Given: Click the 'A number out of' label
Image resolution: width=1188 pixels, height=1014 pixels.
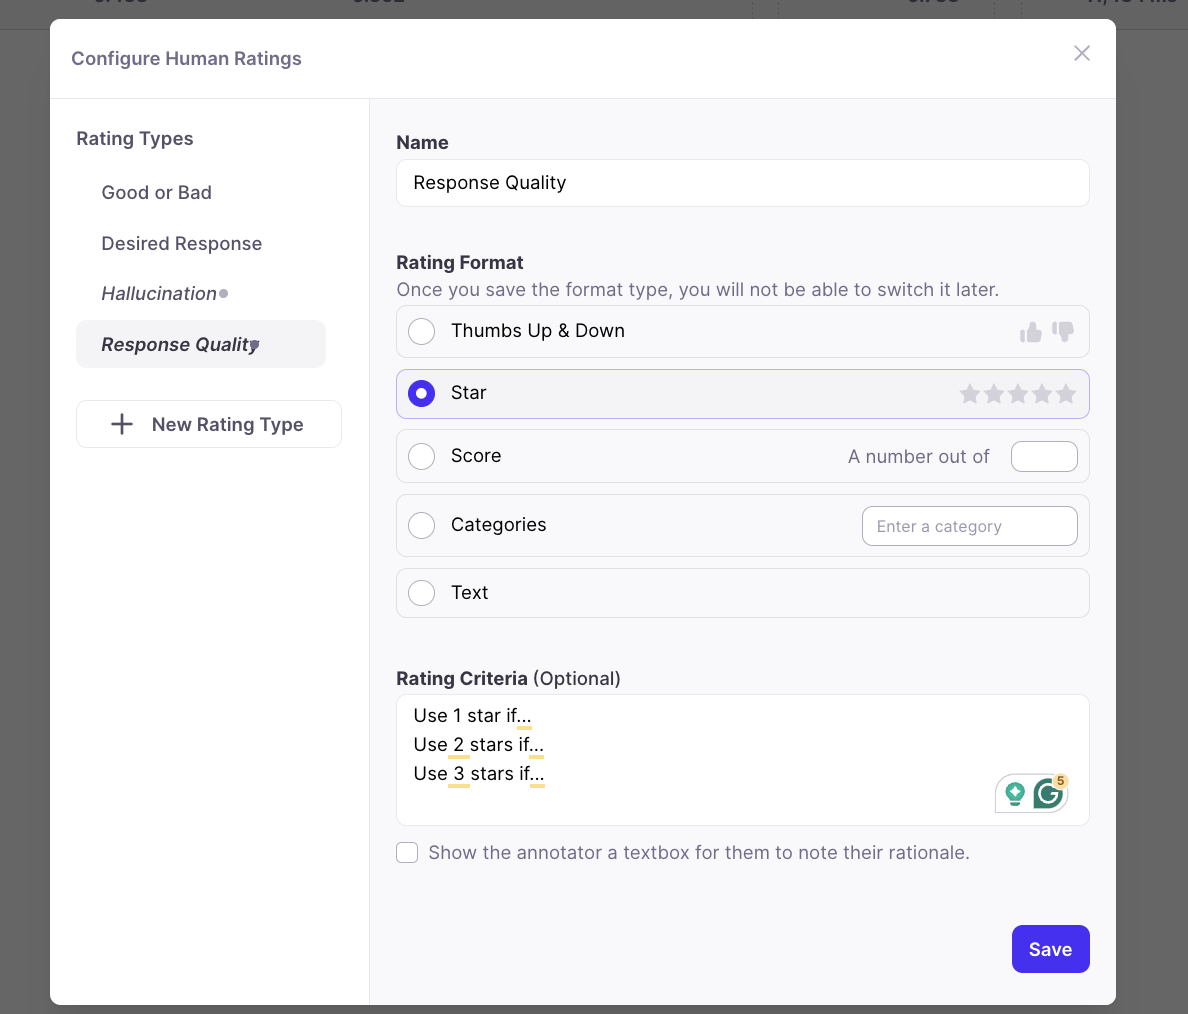Looking at the screenshot, I should pyautogui.click(x=918, y=456).
